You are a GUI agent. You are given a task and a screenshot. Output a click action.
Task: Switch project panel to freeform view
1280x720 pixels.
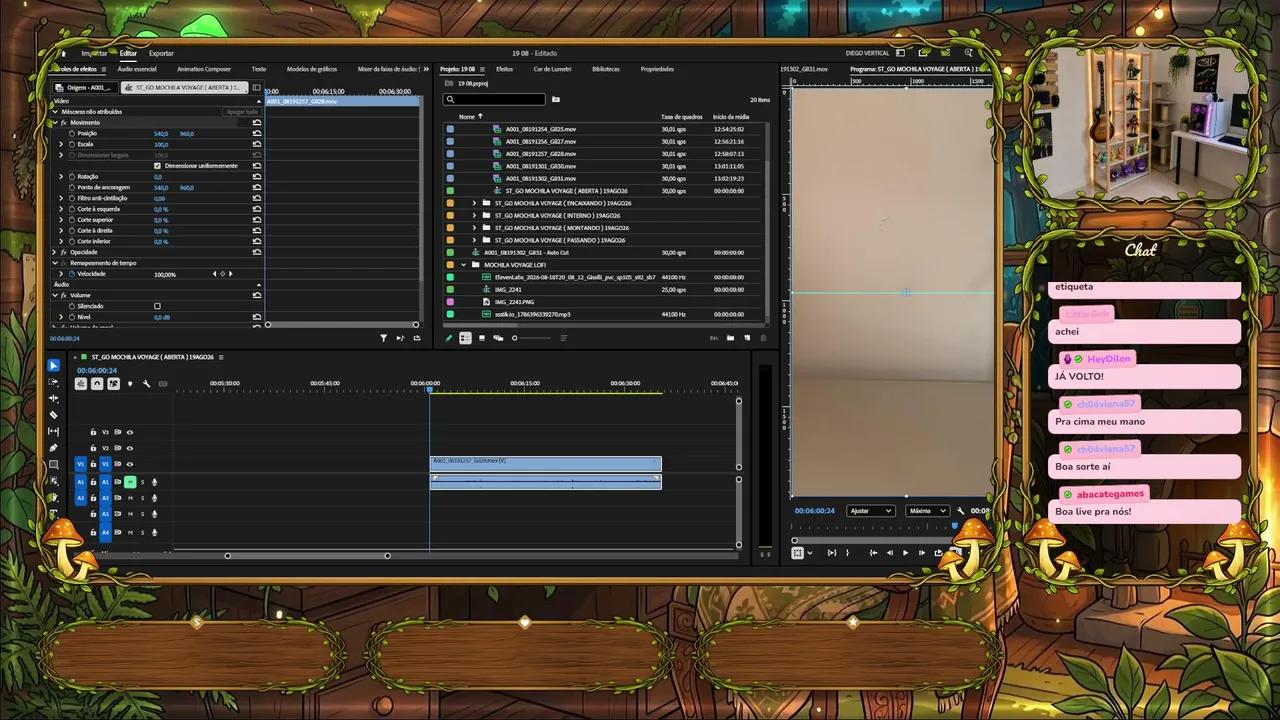(x=498, y=338)
